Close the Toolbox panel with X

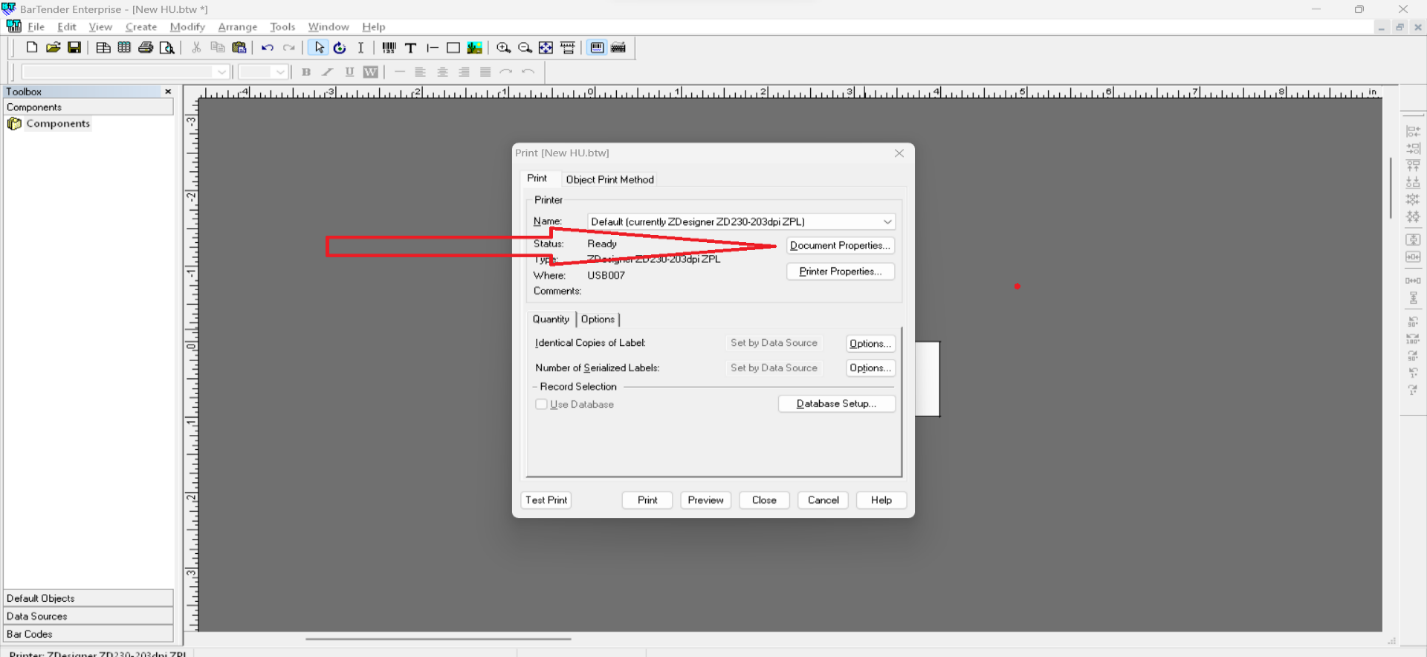point(168,91)
